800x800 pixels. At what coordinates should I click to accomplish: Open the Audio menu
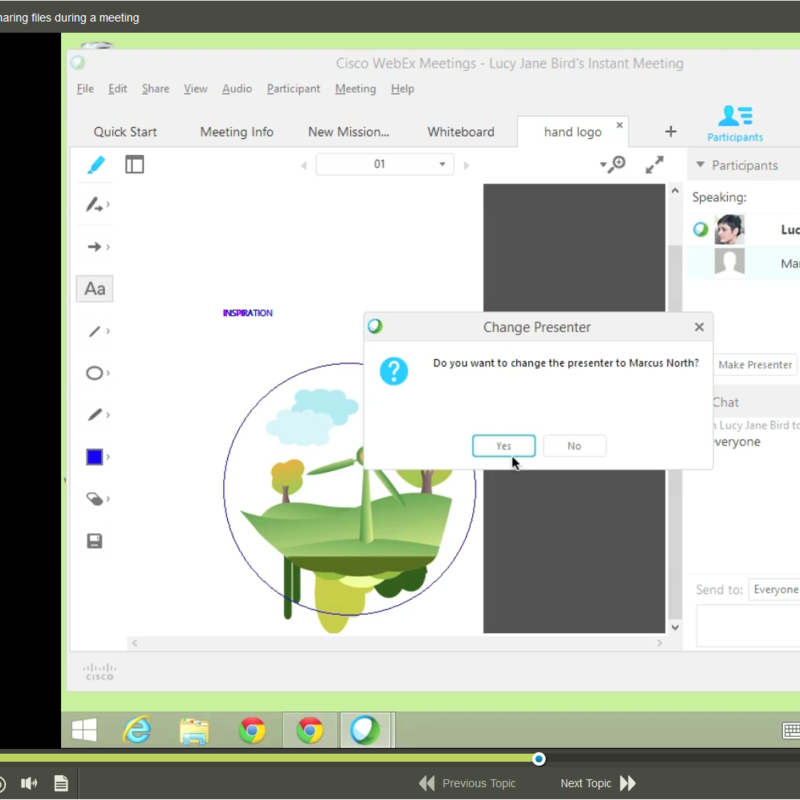pyautogui.click(x=237, y=89)
